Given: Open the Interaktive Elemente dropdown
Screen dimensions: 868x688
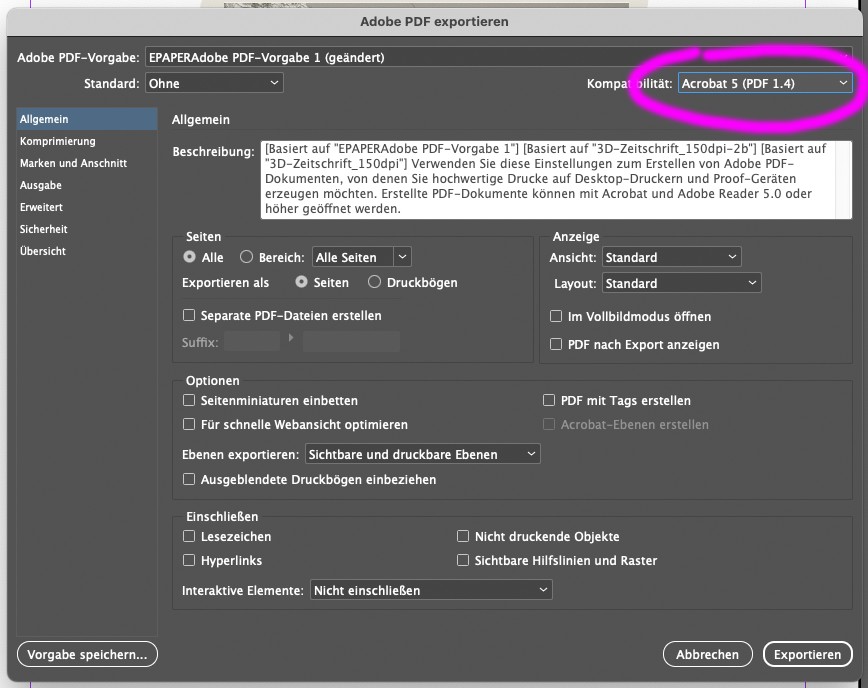Looking at the screenshot, I should point(431,591).
